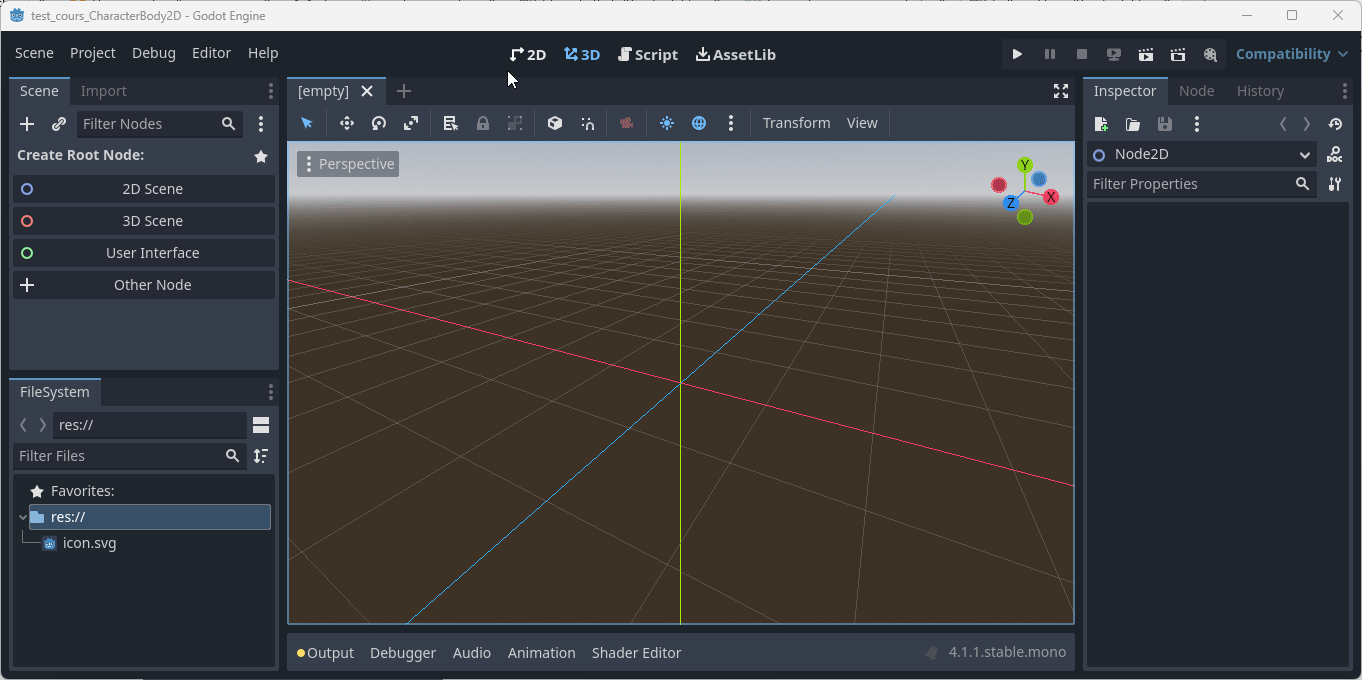Open the Editor menu
Screen dimensions: 1362x680
[x=211, y=53]
